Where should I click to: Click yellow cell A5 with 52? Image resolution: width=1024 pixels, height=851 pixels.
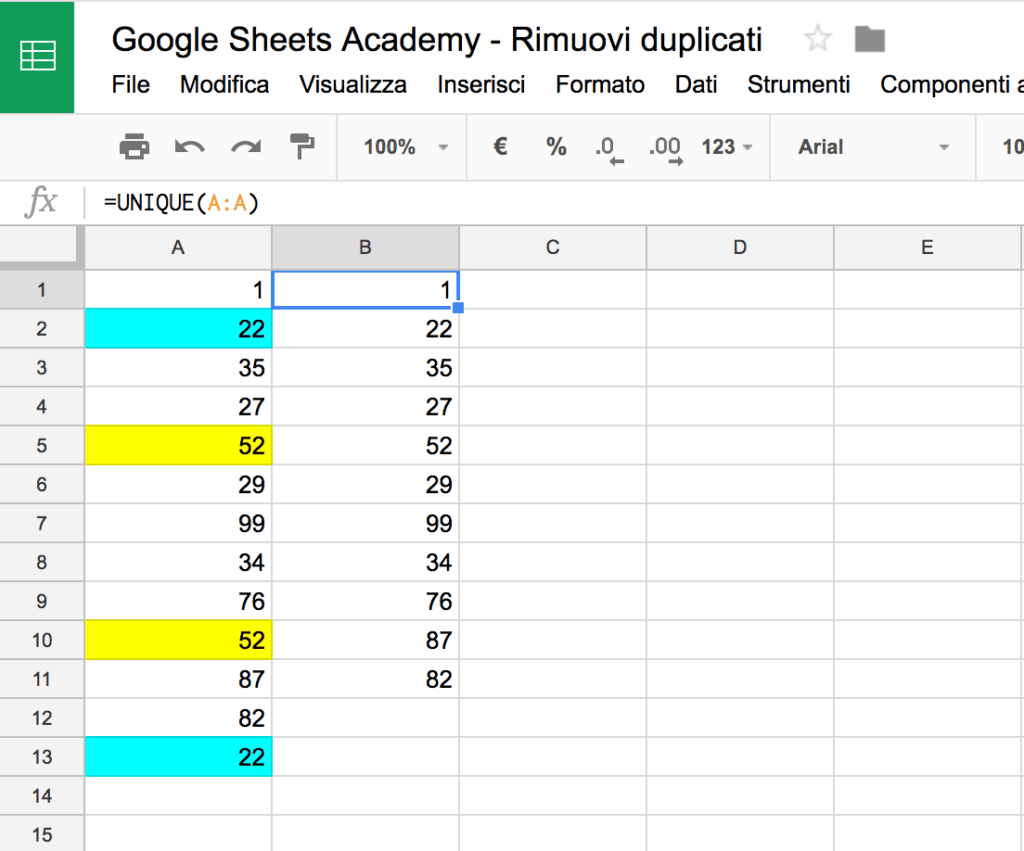tap(178, 445)
